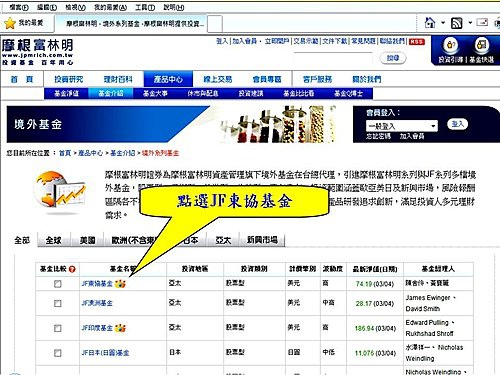Switch to the 亞太 fund tab
500x375 pixels.
223,240
